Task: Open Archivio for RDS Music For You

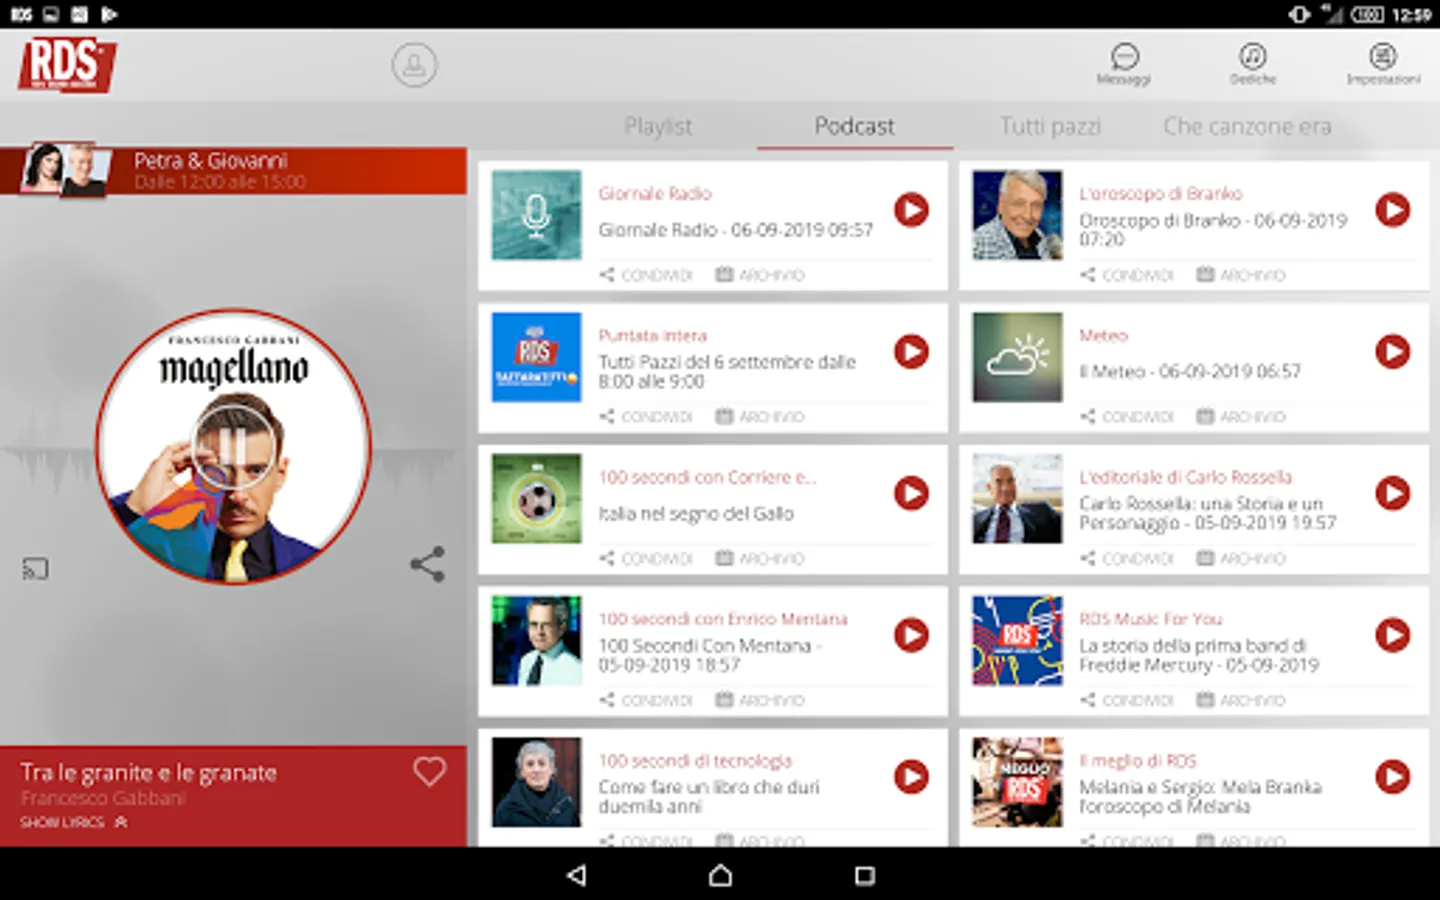Action: (x=1241, y=701)
